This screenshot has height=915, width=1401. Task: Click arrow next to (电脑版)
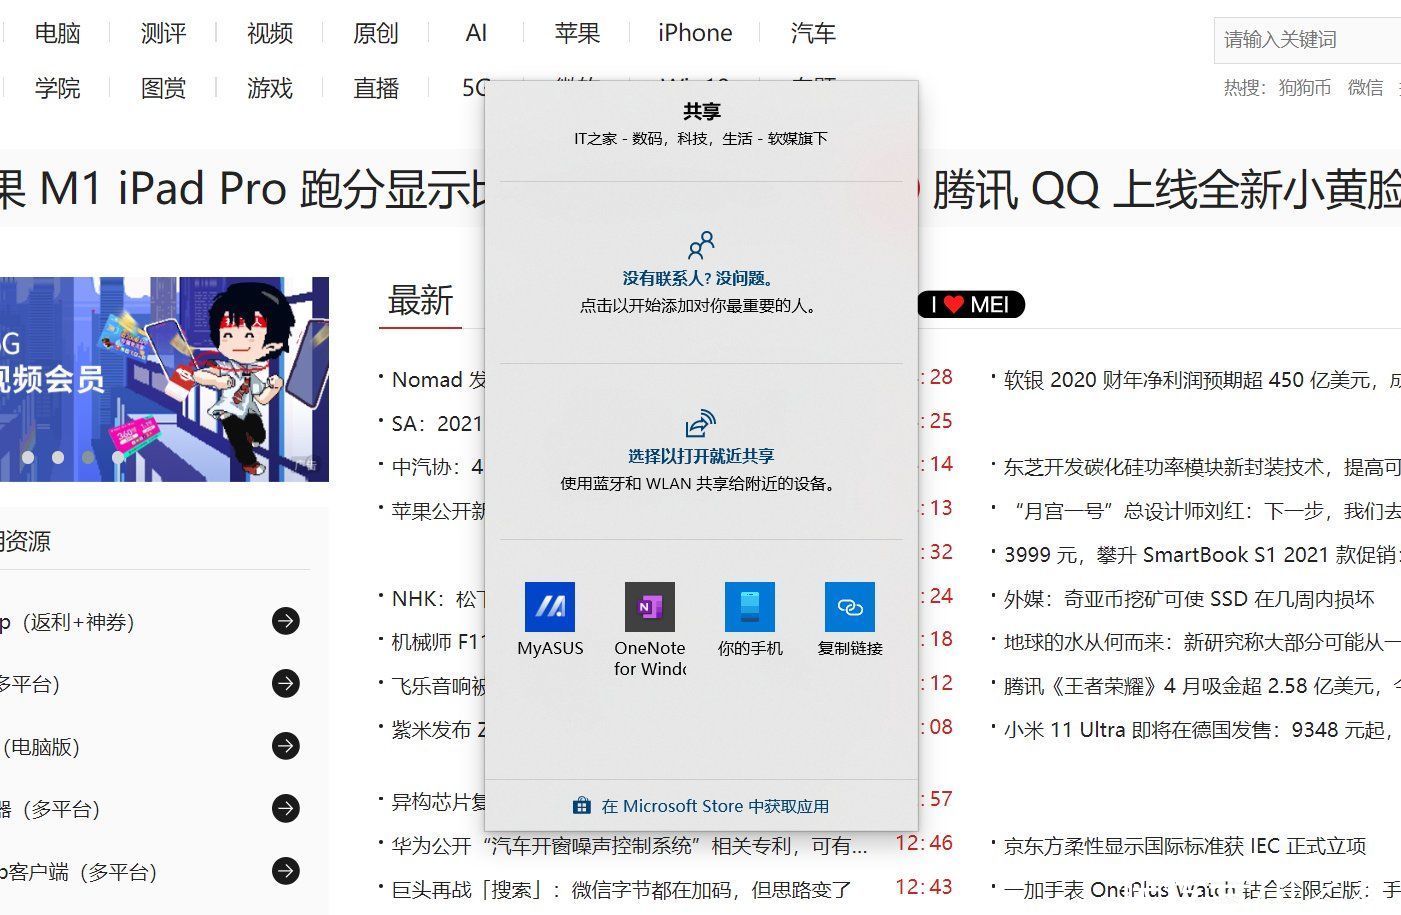[286, 745]
